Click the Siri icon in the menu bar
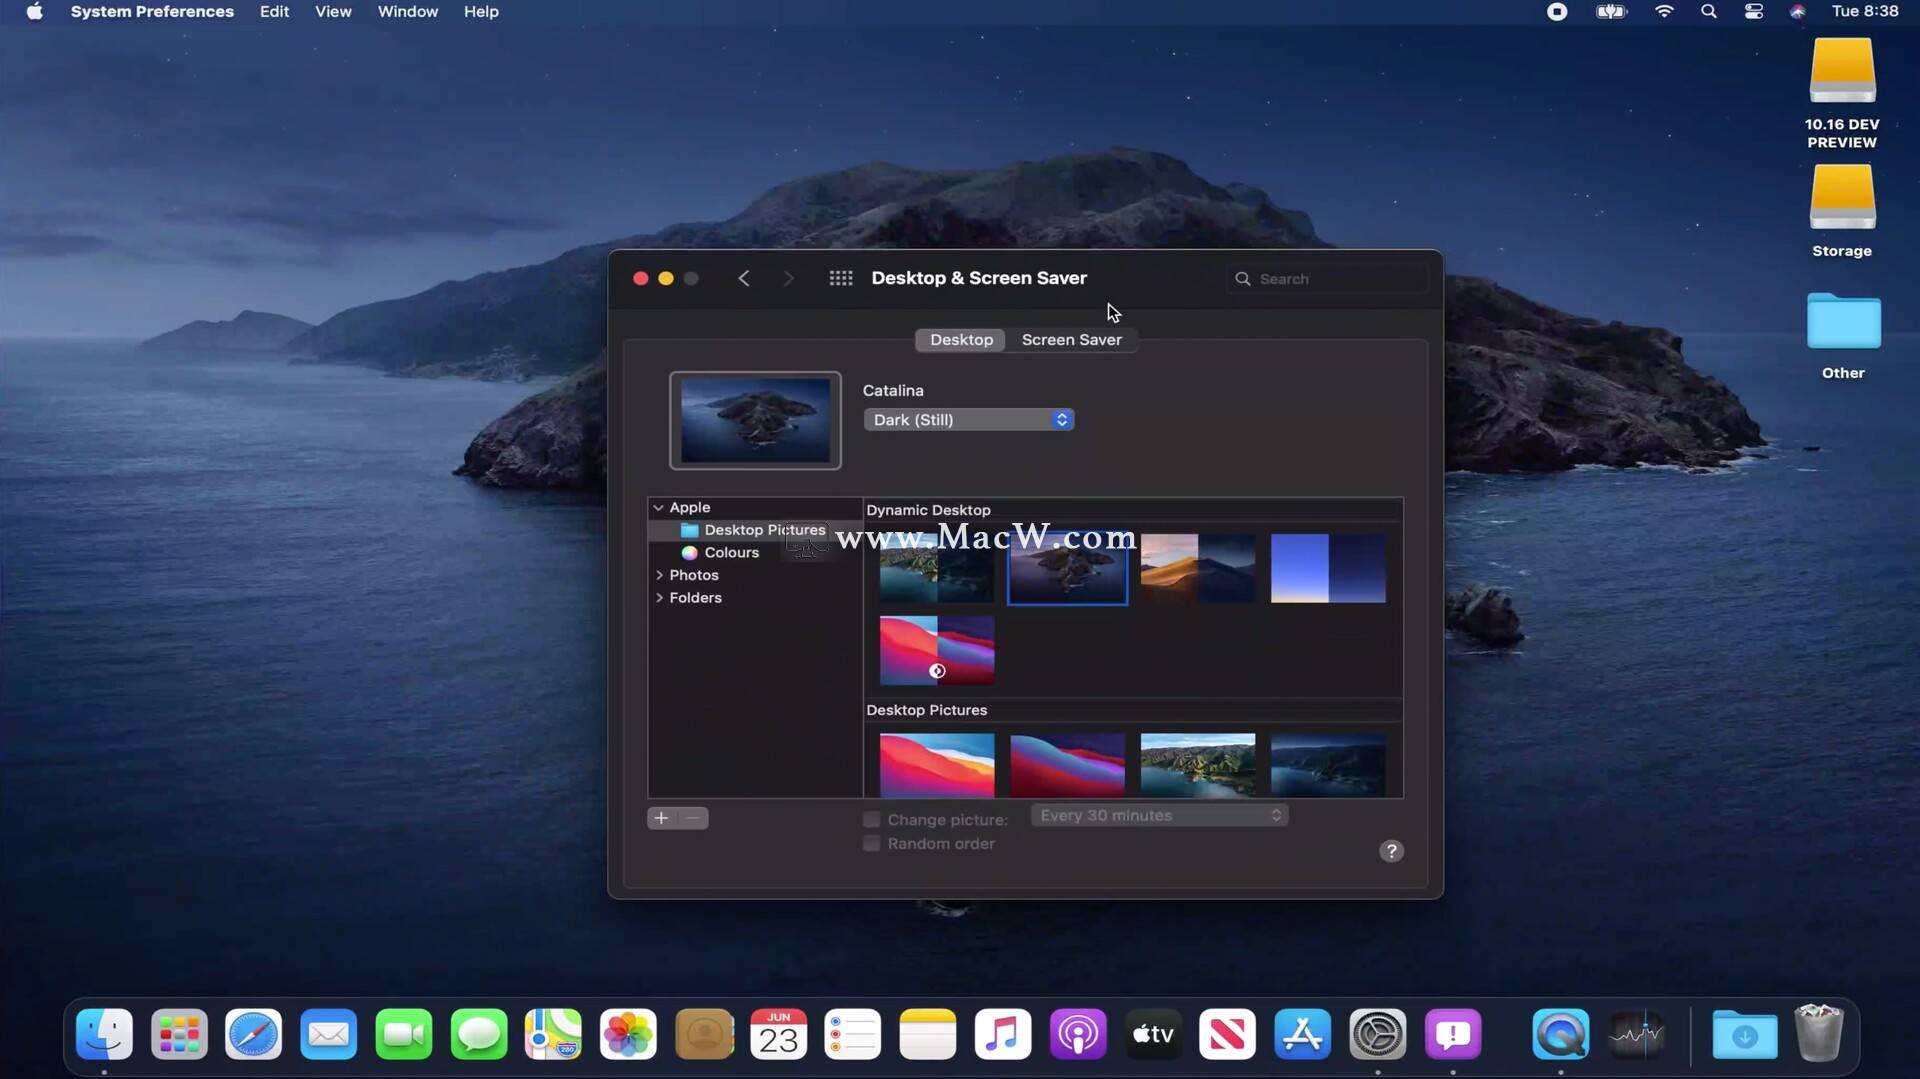The image size is (1920, 1079). click(1797, 11)
